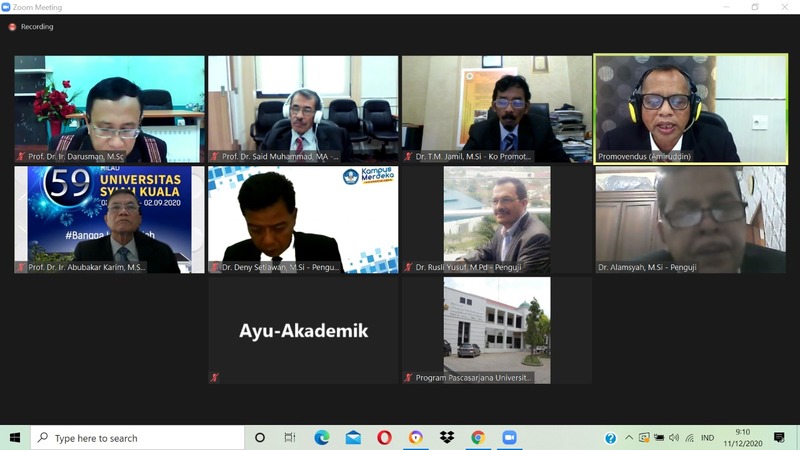The image size is (800, 450).
Task: Open Opera browser in taskbar
Action: (384, 438)
